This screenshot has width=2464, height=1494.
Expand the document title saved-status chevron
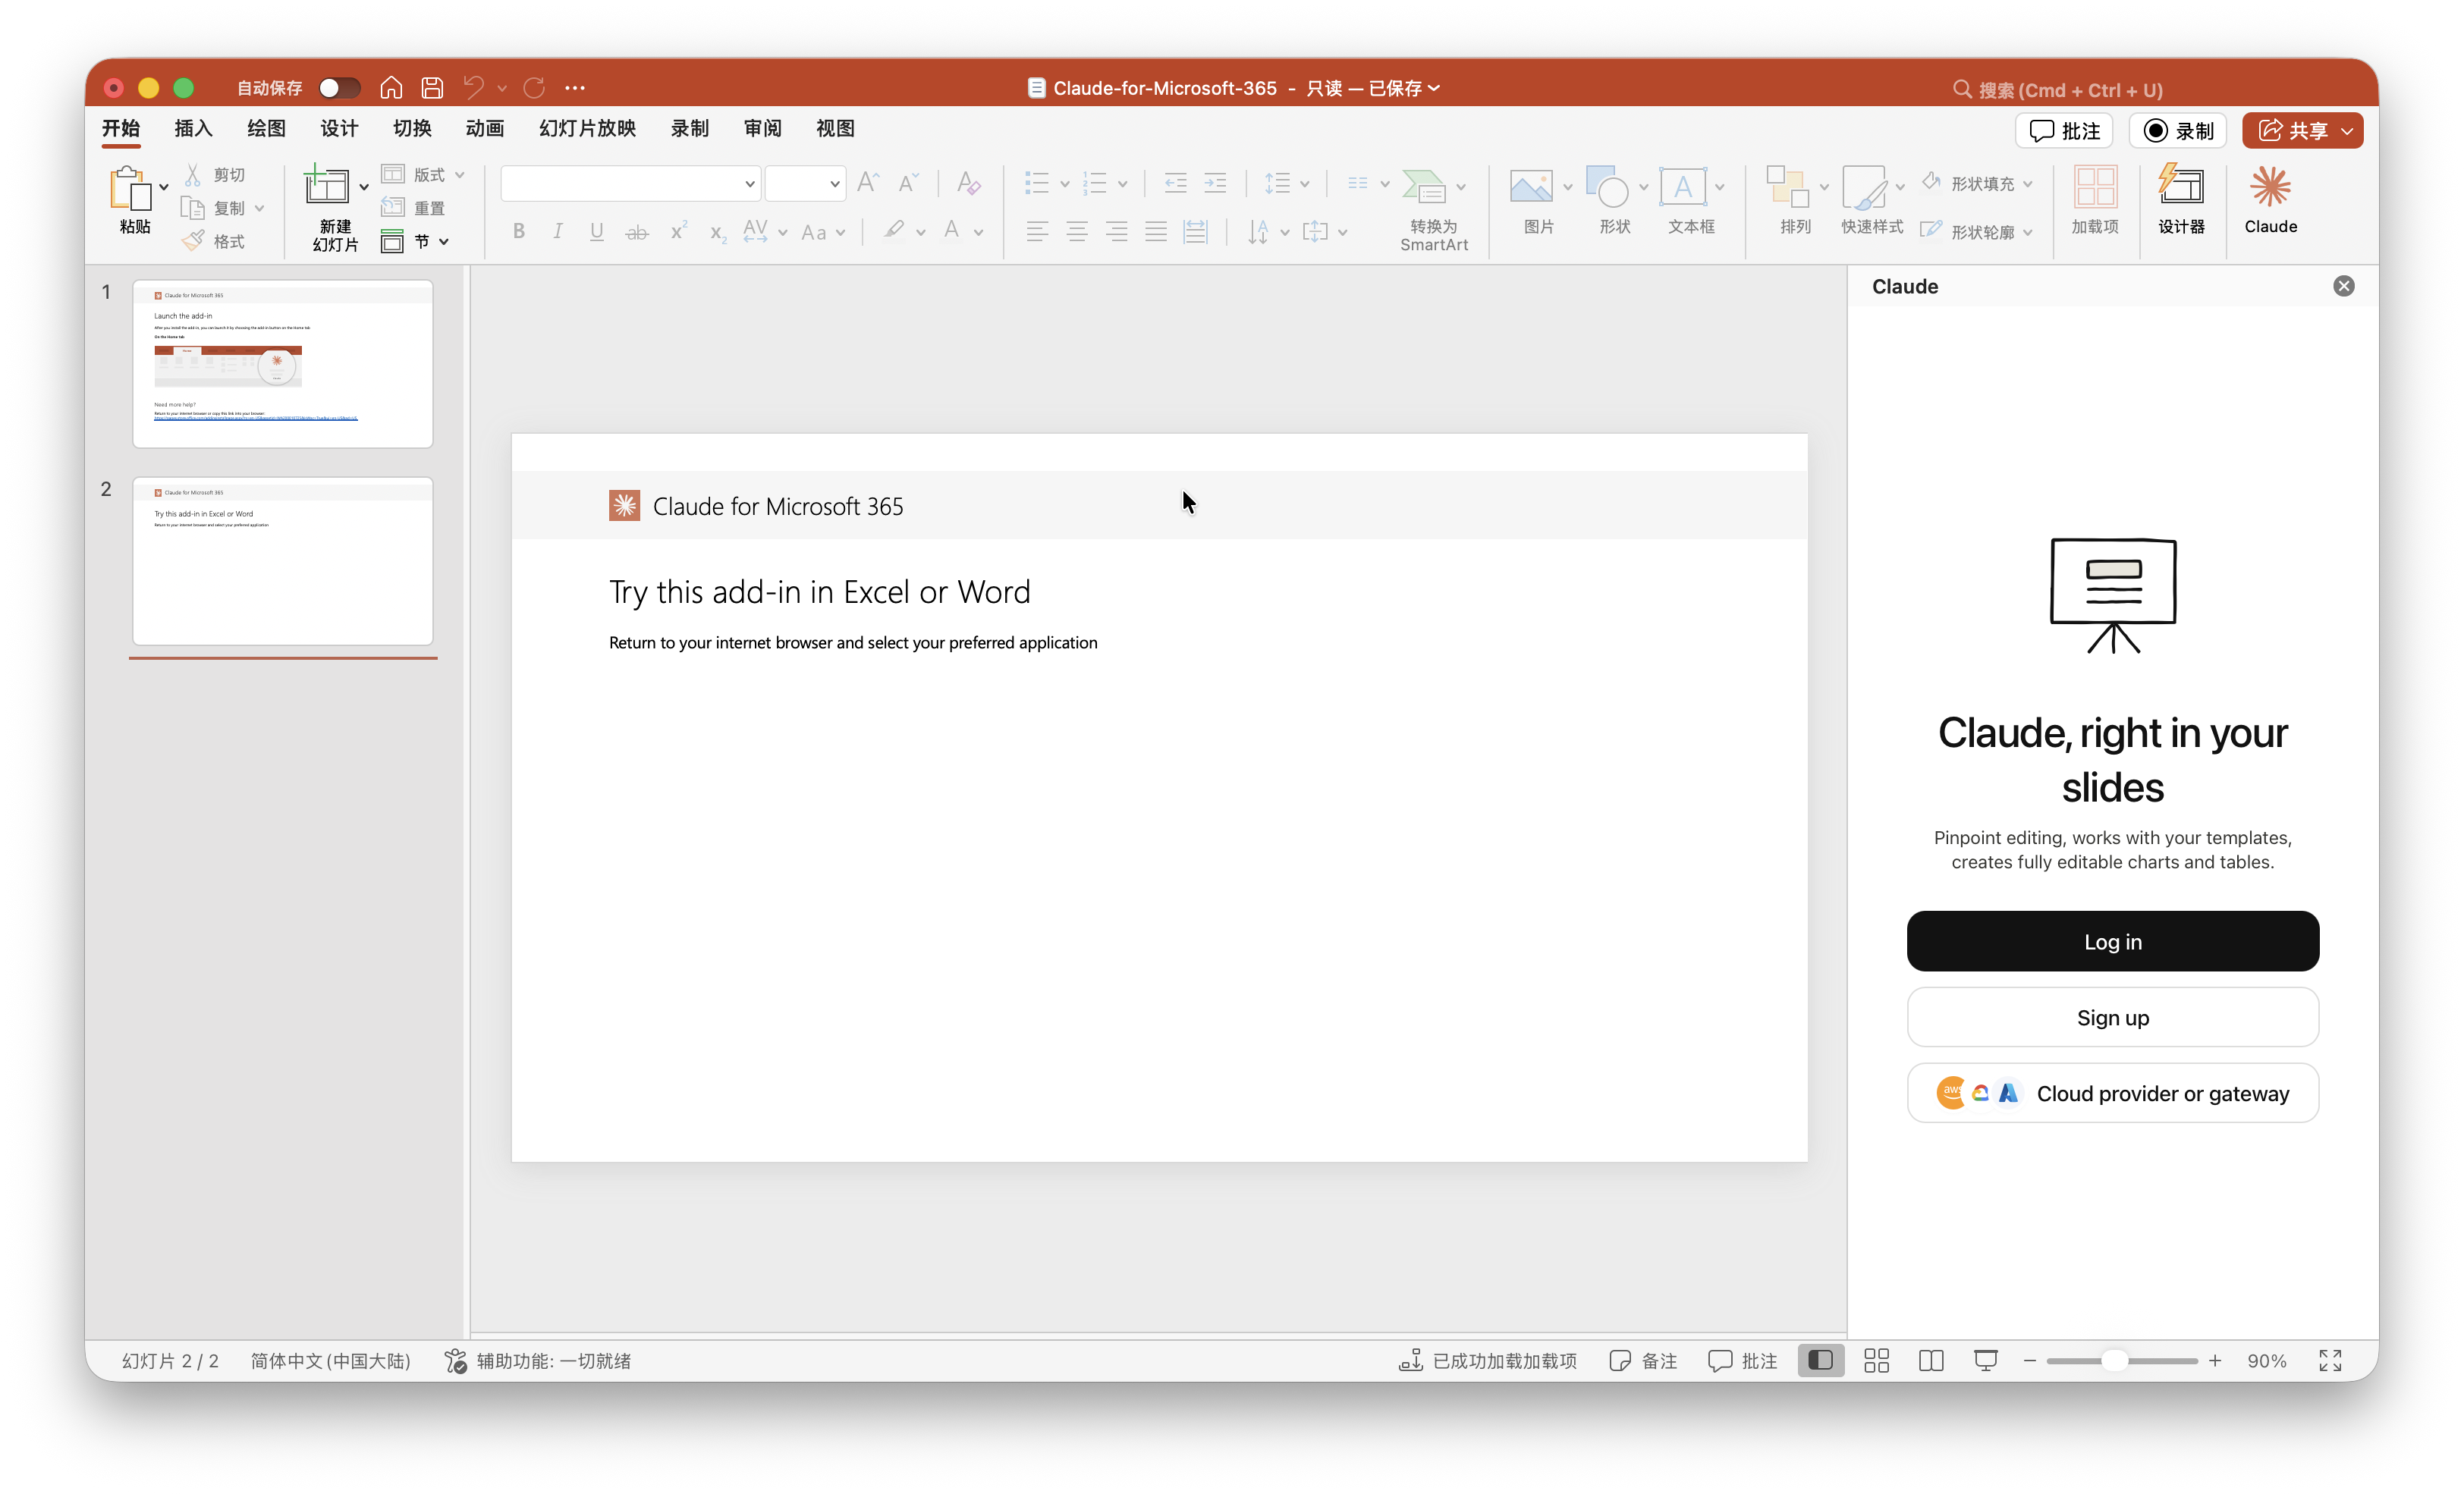(x=1434, y=88)
